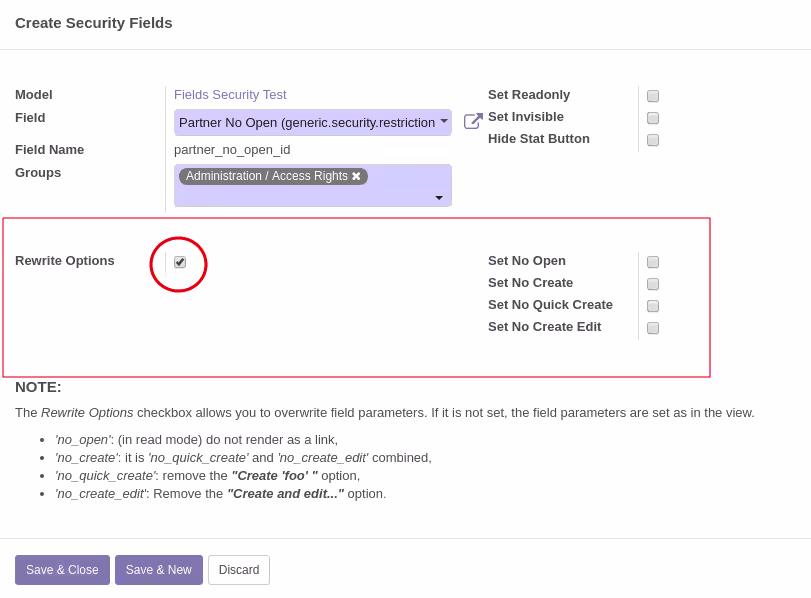Tick the Set Invisible checkbox
The height and width of the screenshot is (598, 811).
click(x=653, y=118)
